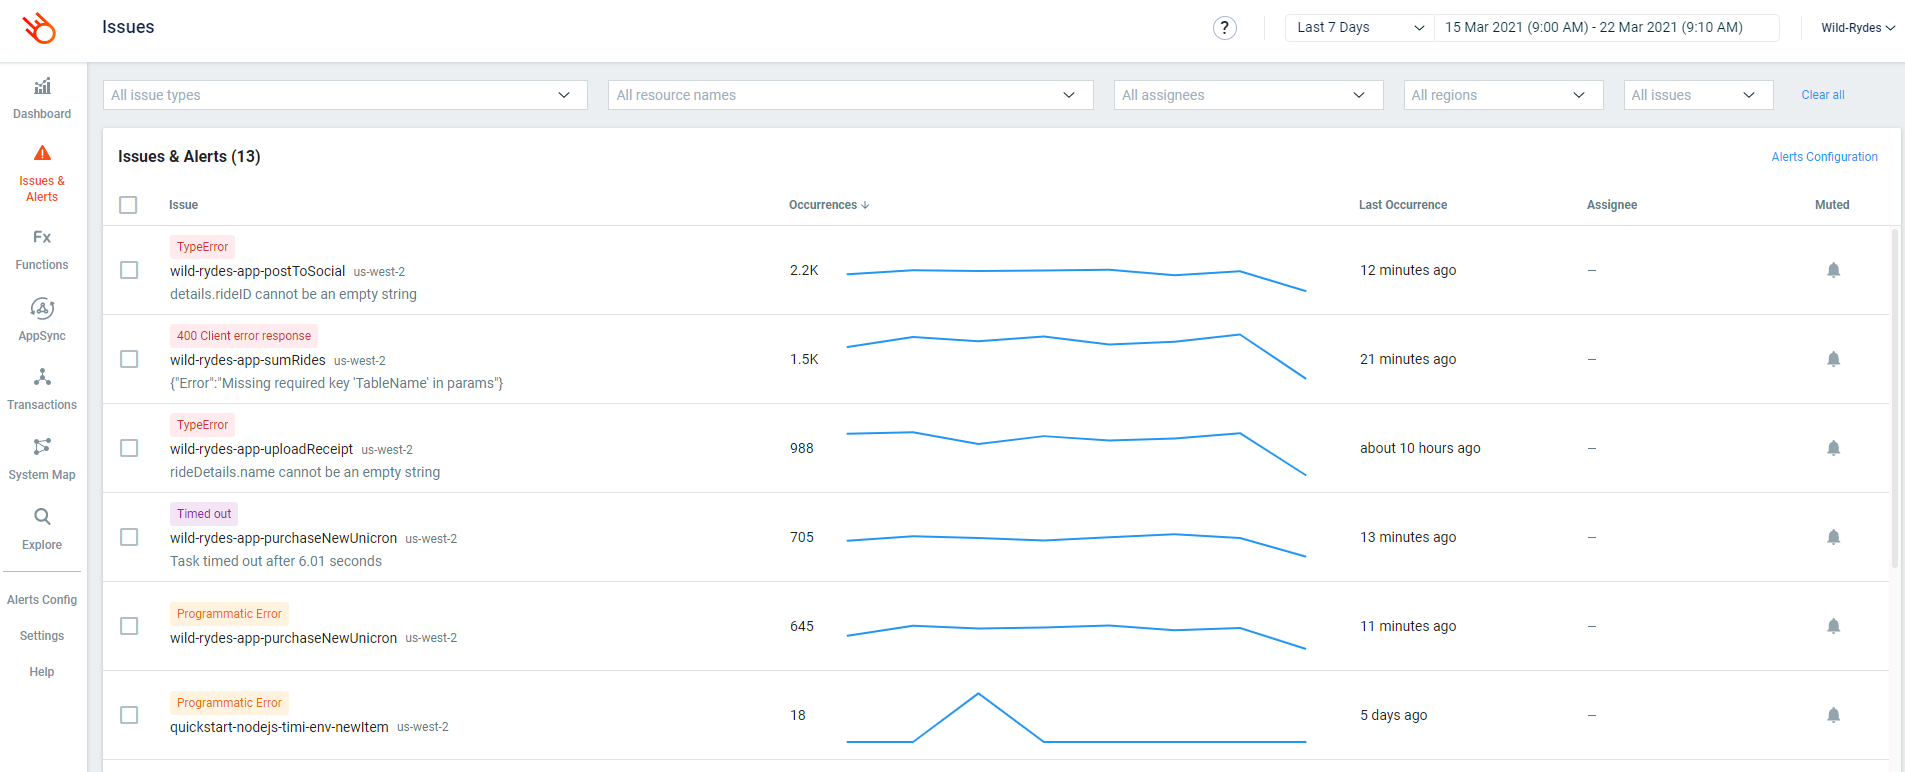Mute the postToSocial issue bell
The height and width of the screenshot is (772, 1905).
1833,270
